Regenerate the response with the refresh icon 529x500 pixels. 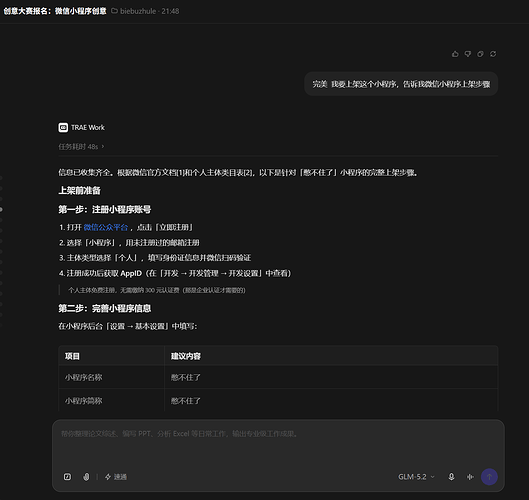pos(493,54)
